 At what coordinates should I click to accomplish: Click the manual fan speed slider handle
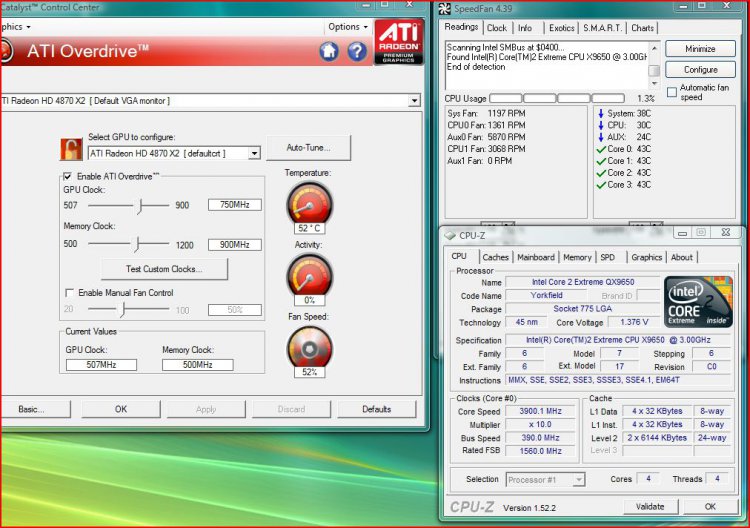[122, 309]
